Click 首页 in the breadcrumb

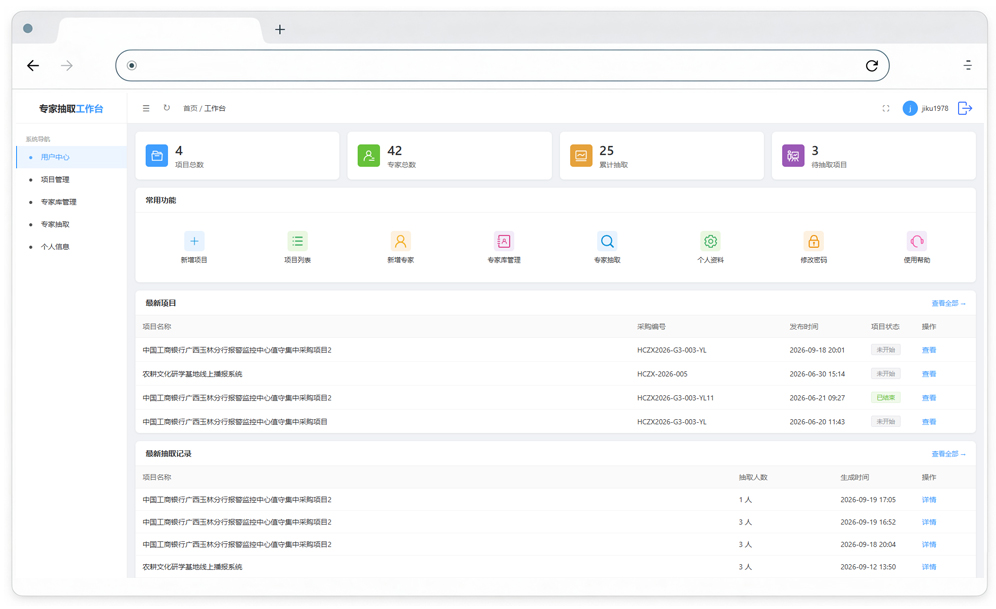click(x=190, y=109)
